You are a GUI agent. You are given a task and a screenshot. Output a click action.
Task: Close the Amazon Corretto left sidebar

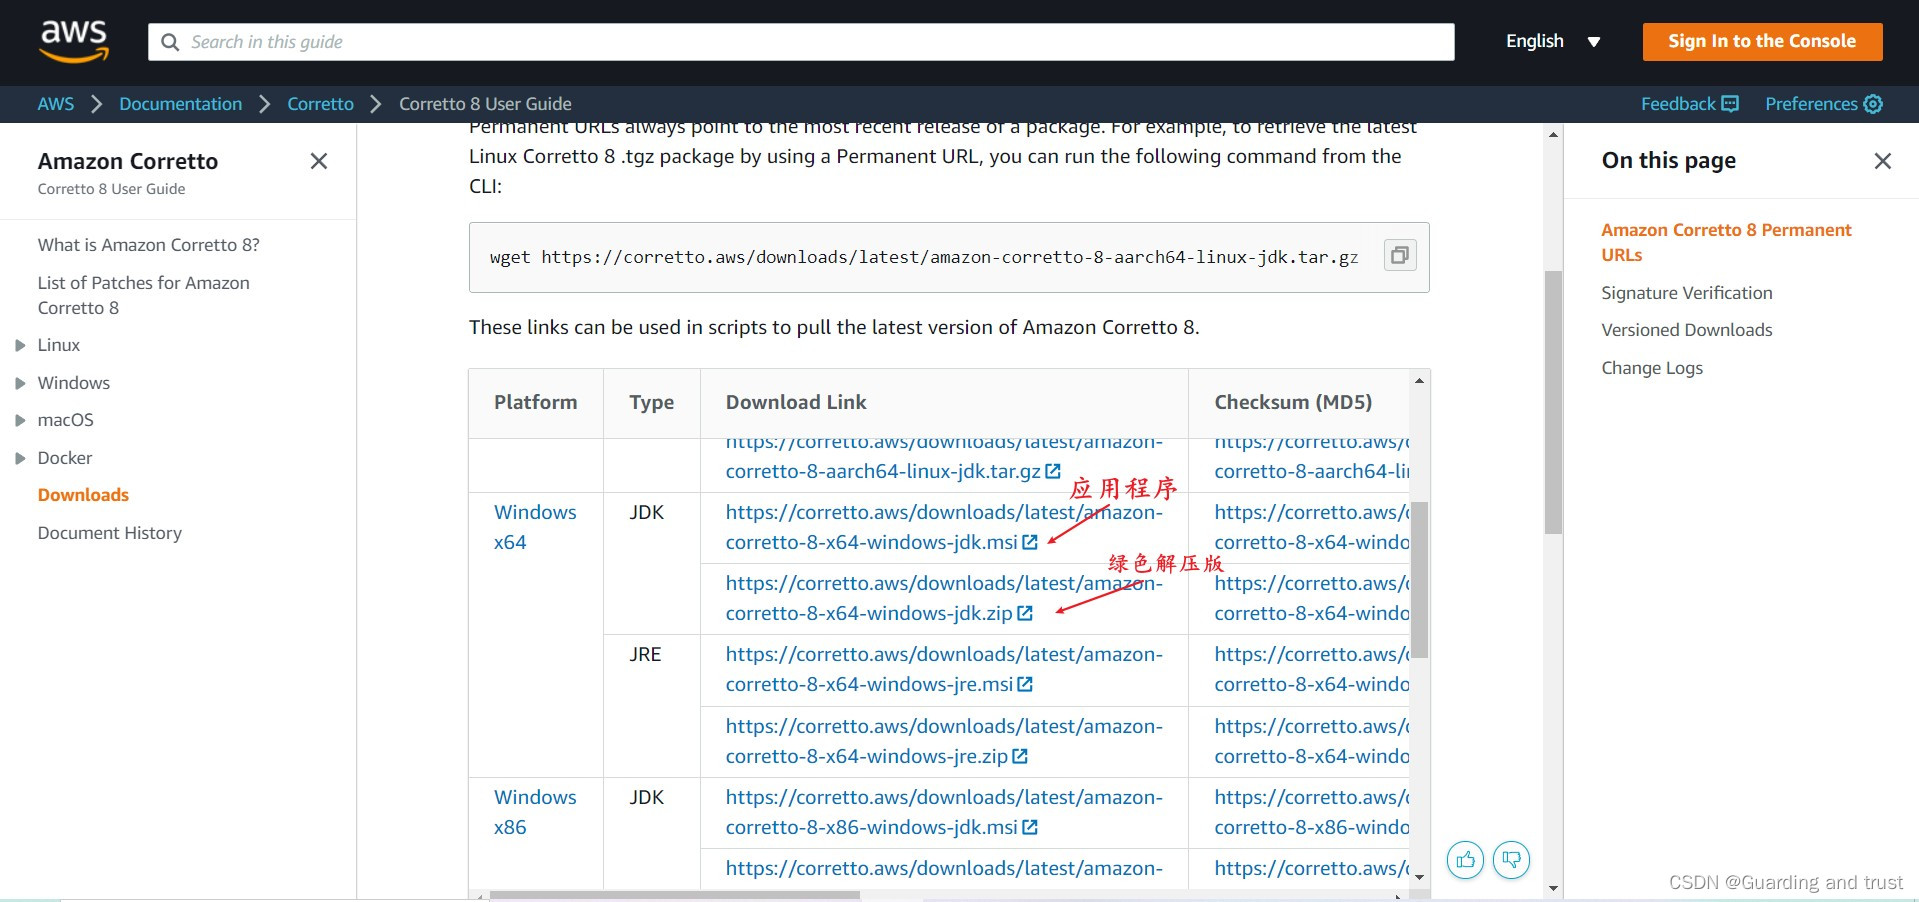(319, 161)
